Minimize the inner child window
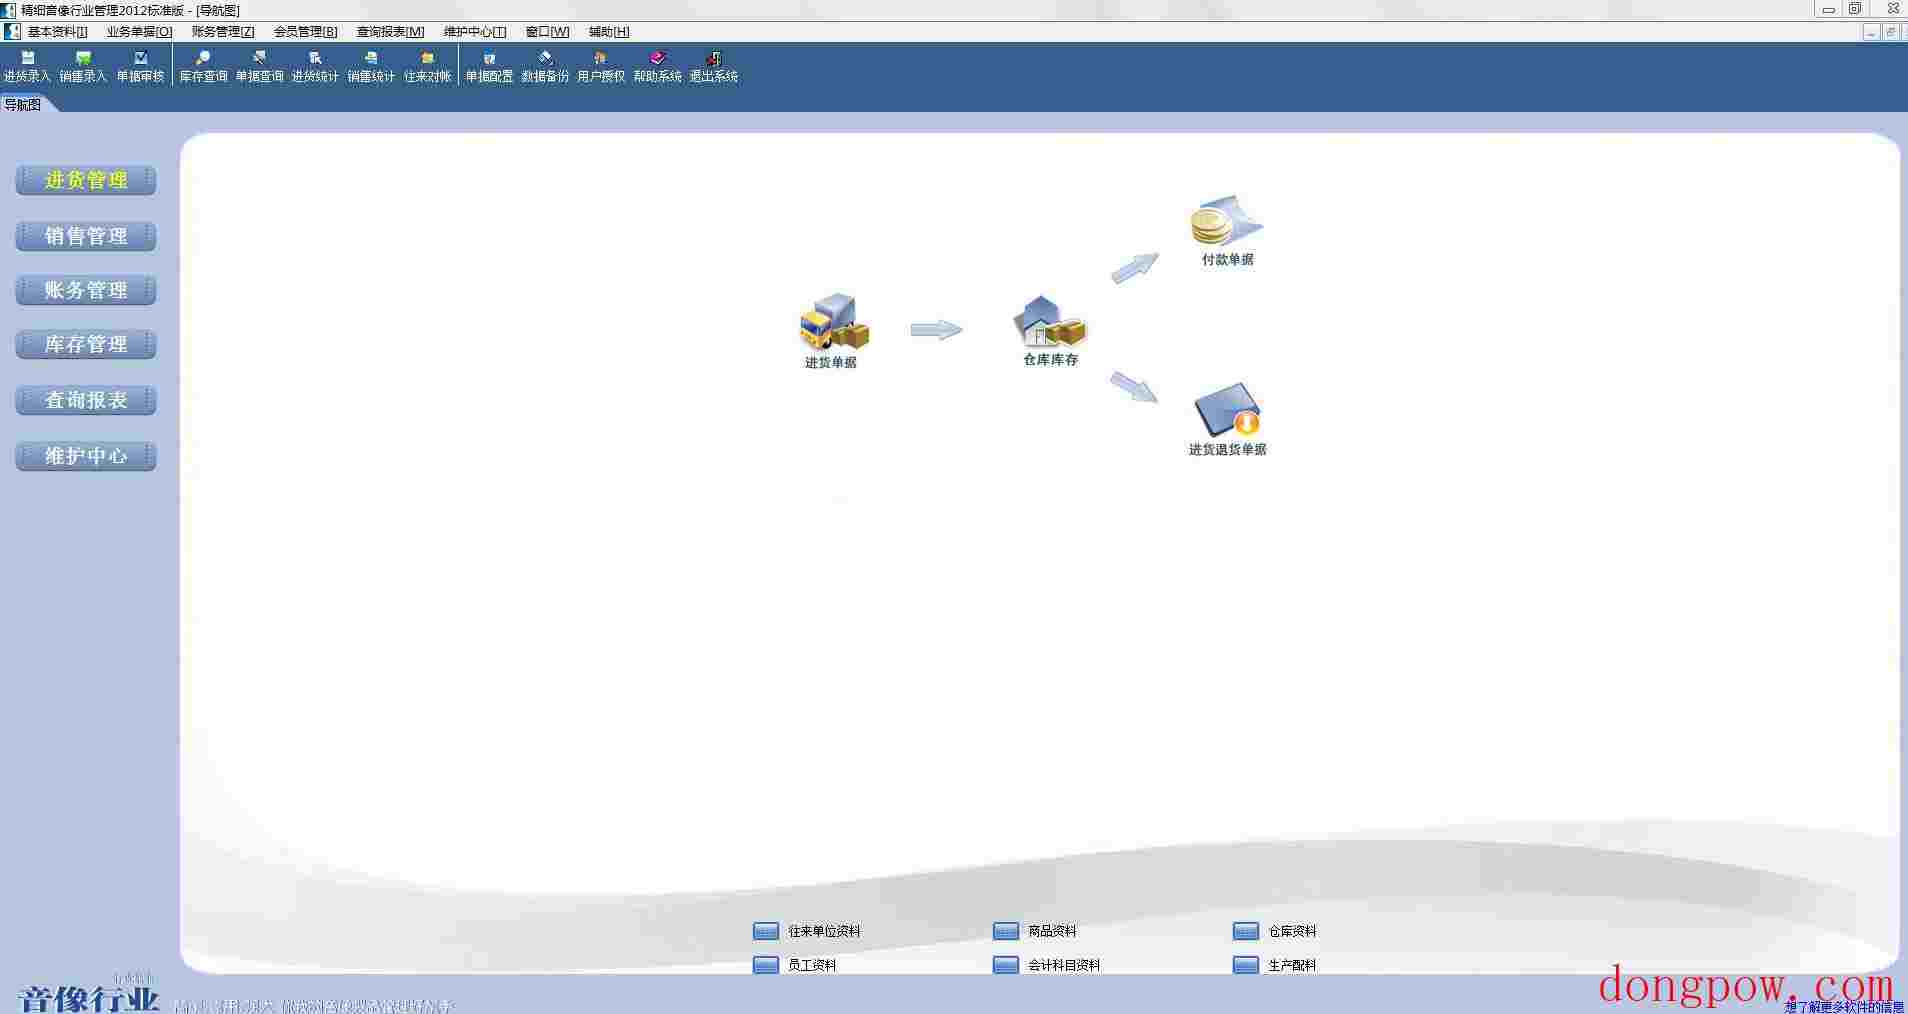Screen dimensions: 1908x1014 coord(1871,32)
